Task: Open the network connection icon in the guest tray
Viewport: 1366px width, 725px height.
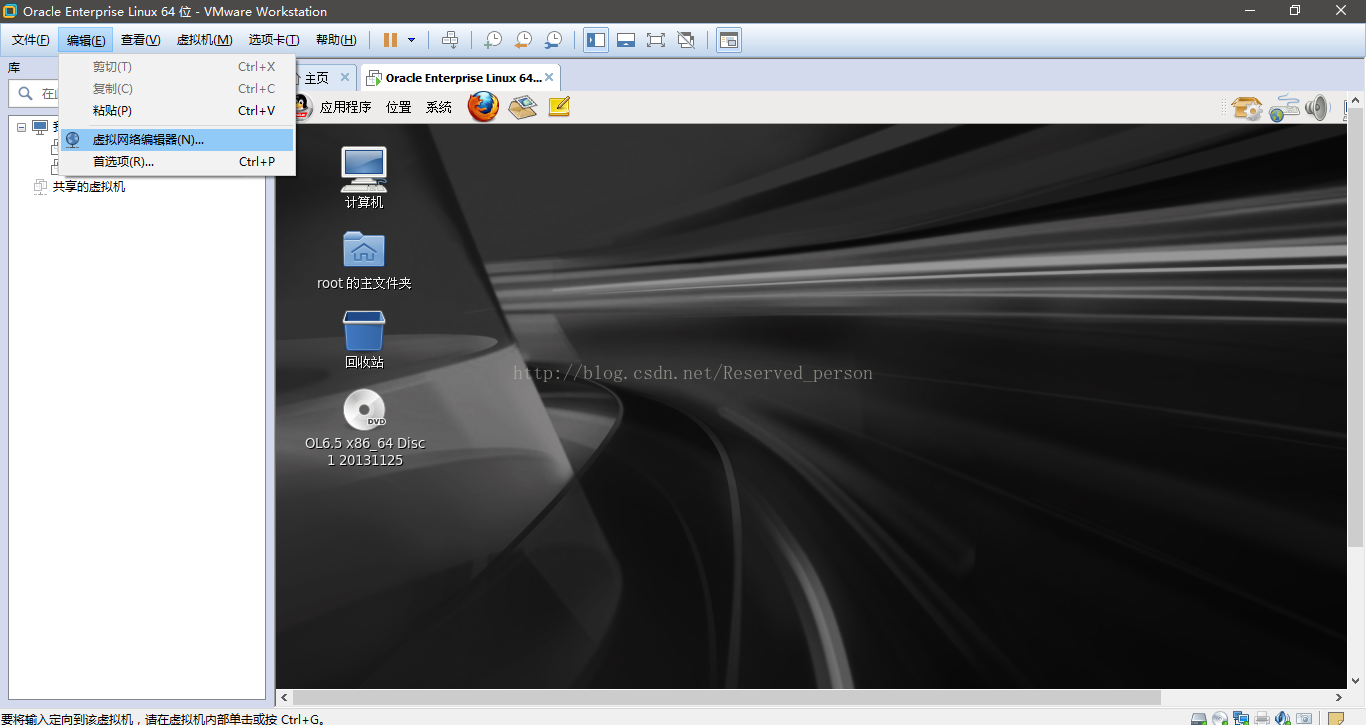Action: 1284,108
